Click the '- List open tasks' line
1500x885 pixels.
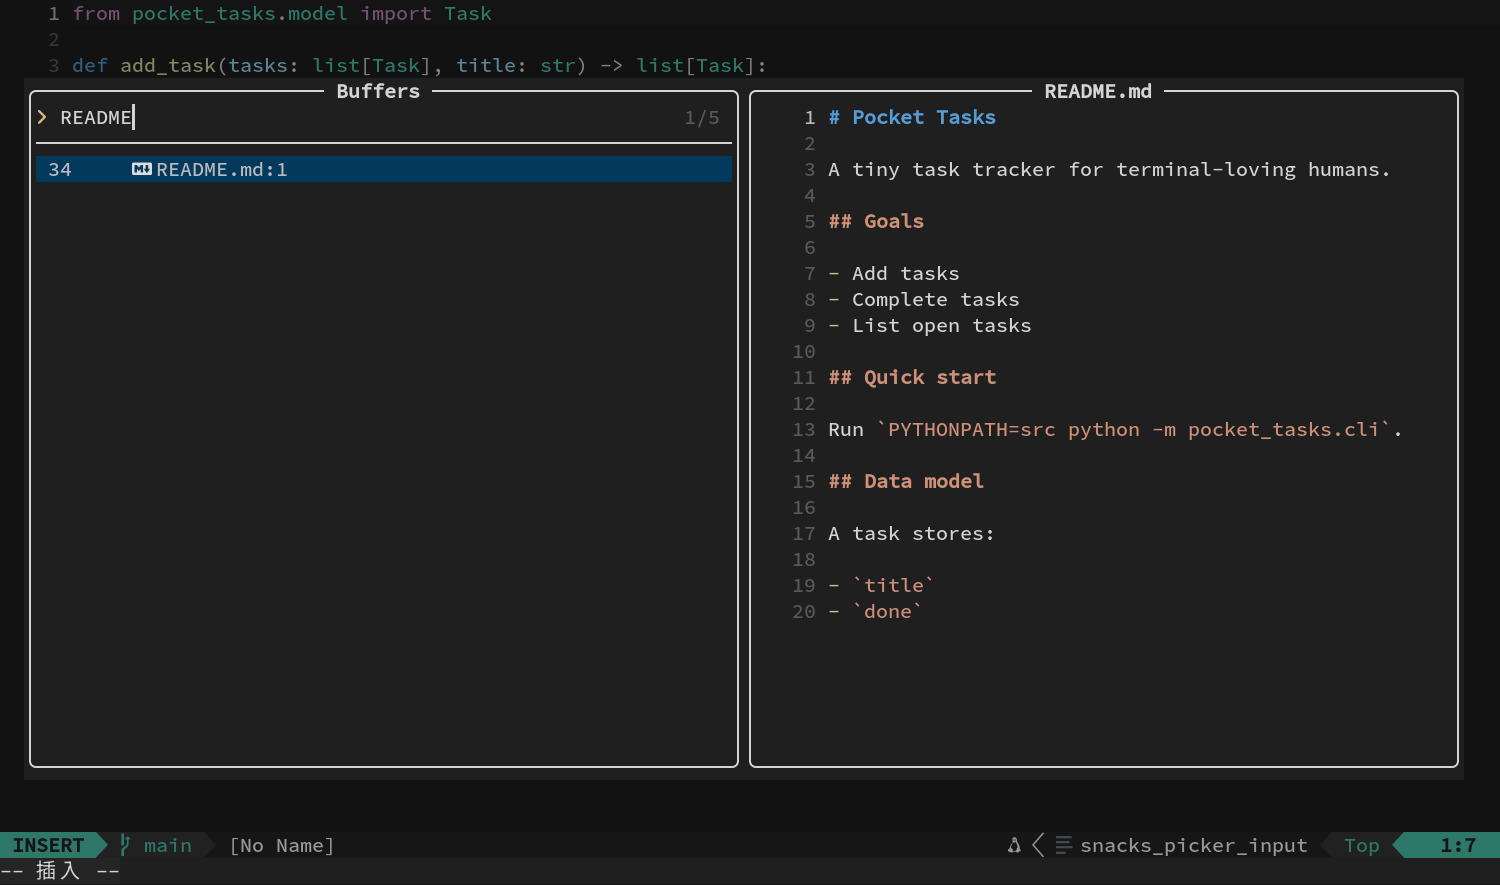click(x=930, y=325)
